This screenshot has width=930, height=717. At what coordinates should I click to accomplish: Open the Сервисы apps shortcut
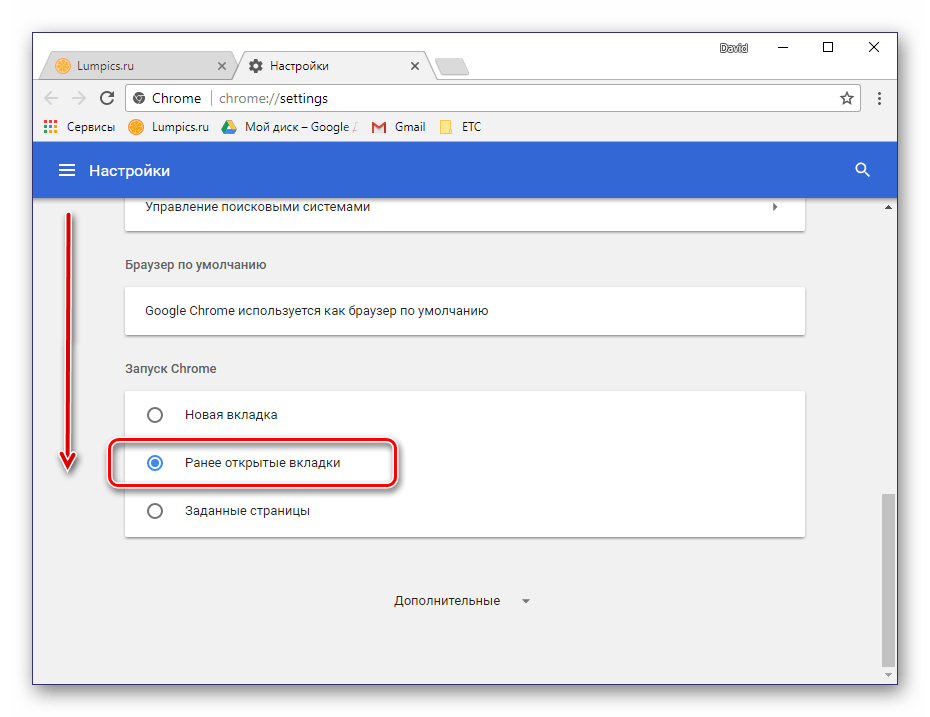coord(79,127)
